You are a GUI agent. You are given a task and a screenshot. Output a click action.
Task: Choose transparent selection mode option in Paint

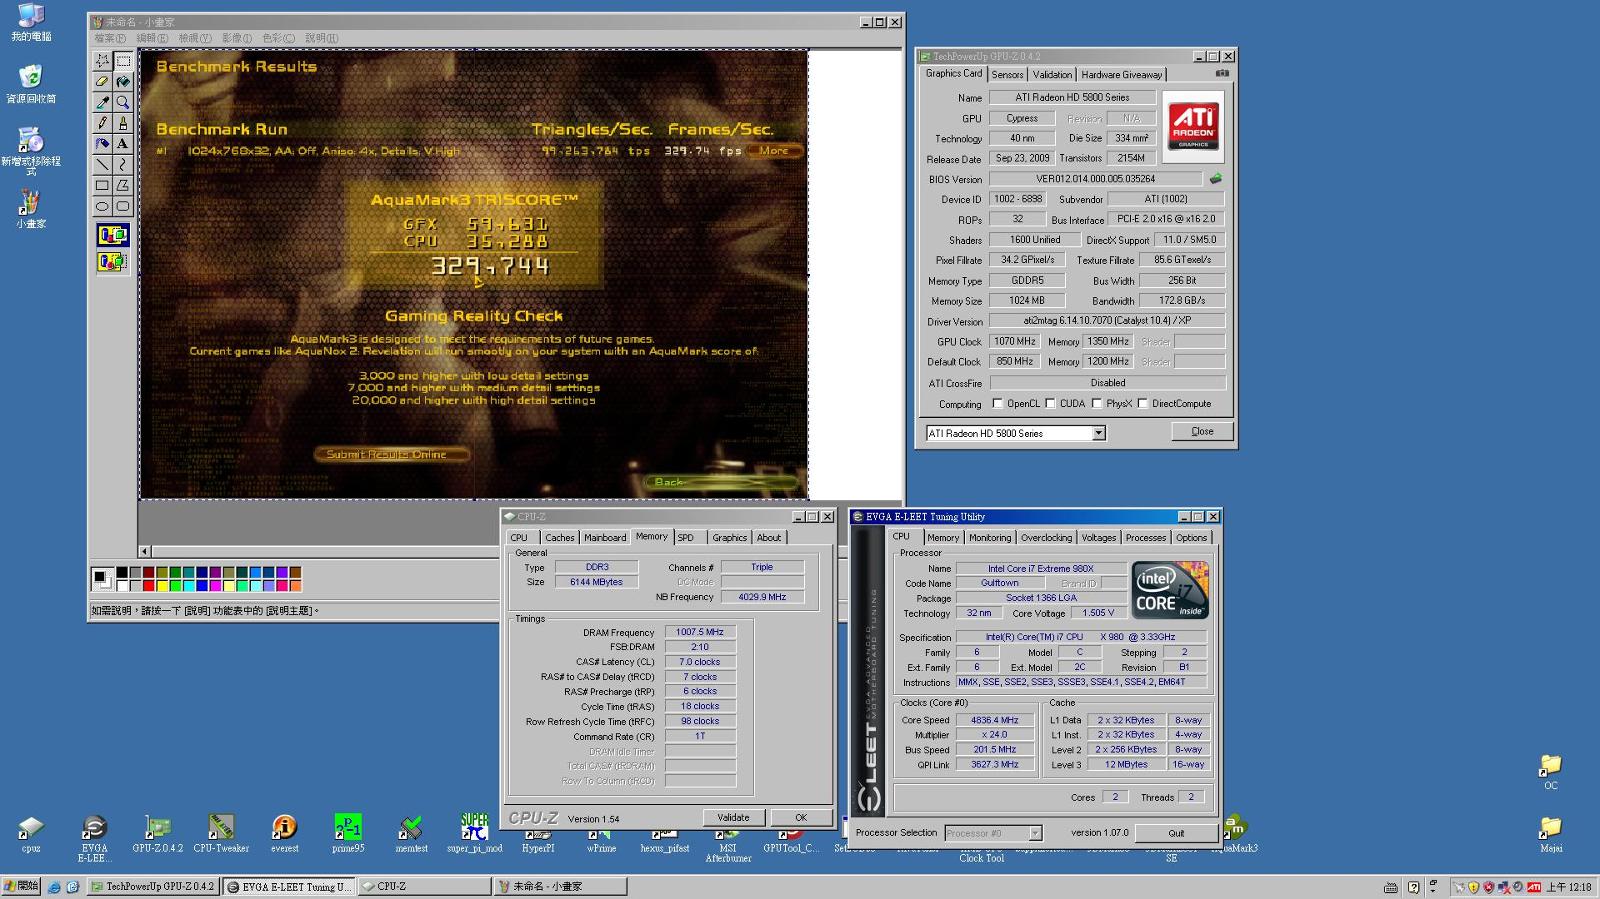[x=112, y=262]
